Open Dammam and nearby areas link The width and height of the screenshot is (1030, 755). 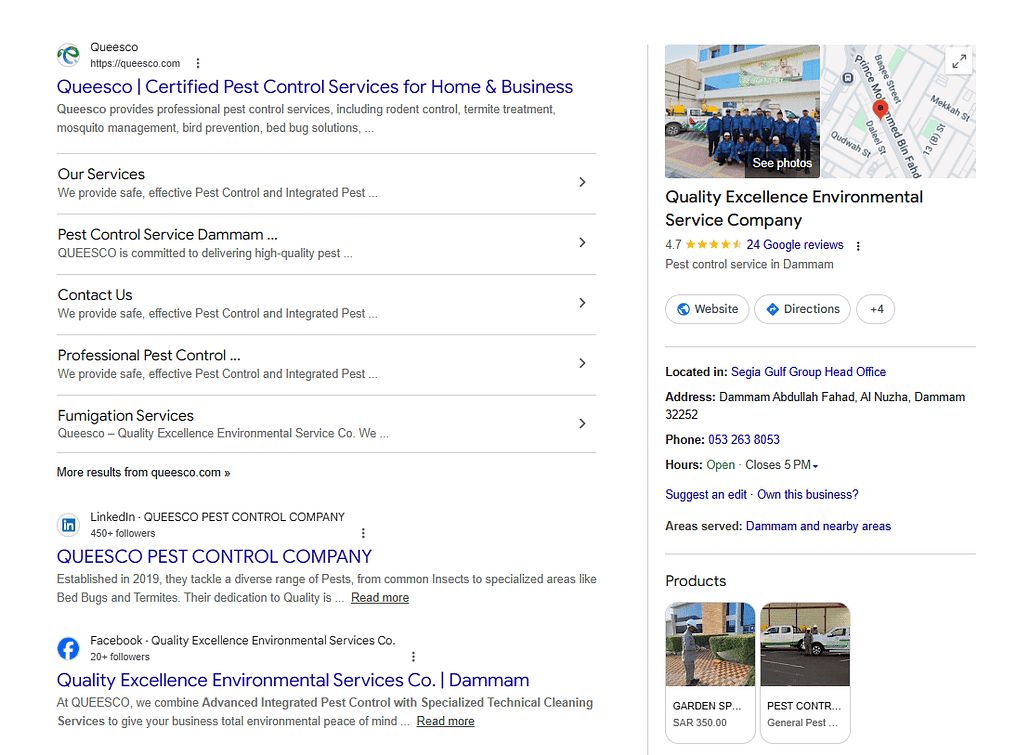pos(818,526)
